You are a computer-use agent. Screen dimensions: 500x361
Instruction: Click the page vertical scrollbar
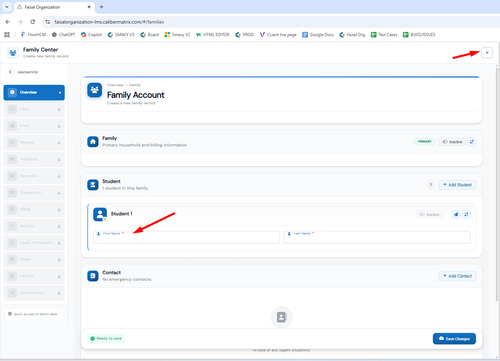tap(497, 183)
